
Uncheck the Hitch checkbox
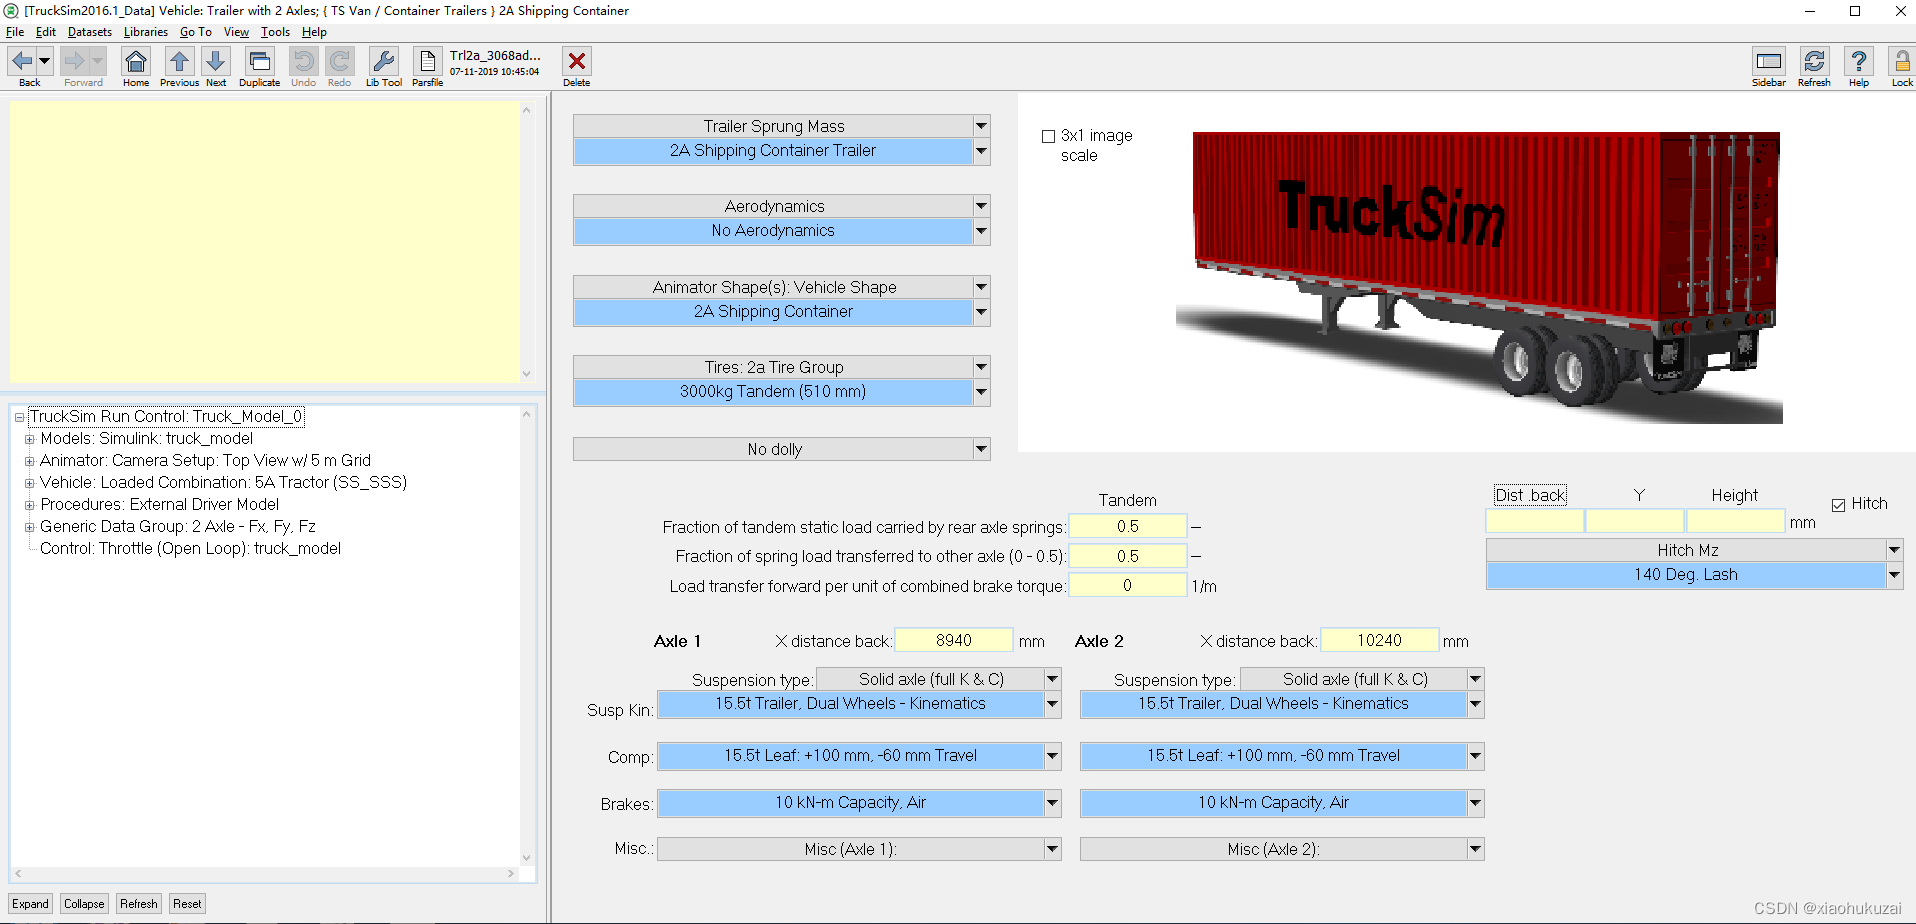tap(1841, 504)
